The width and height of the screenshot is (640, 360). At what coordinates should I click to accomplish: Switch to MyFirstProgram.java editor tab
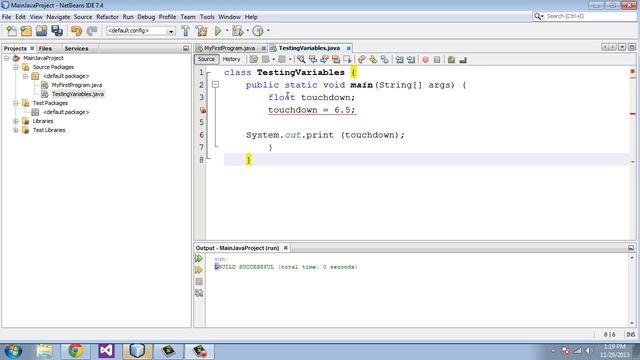(x=229, y=48)
